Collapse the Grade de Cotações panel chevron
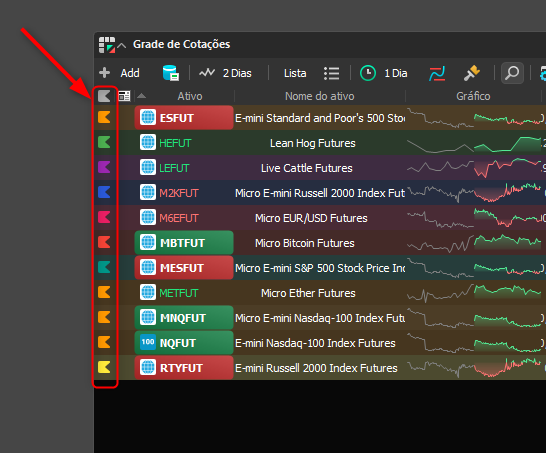 (122, 46)
